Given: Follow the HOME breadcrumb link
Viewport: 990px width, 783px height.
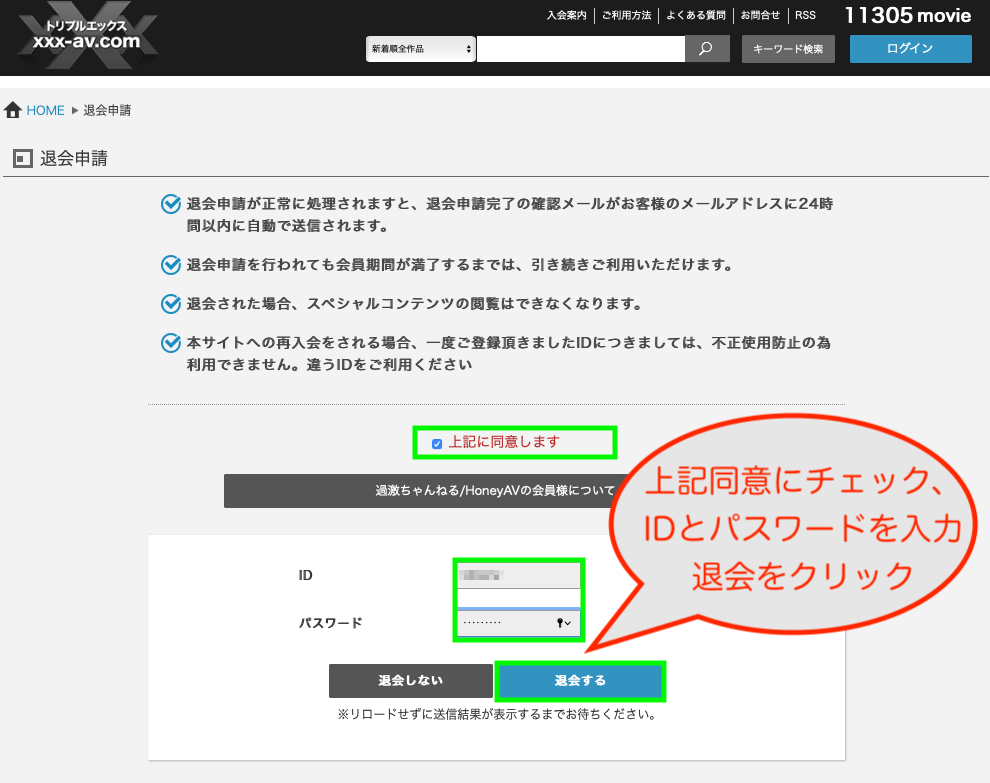Looking at the screenshot, I should pos(45,110).
